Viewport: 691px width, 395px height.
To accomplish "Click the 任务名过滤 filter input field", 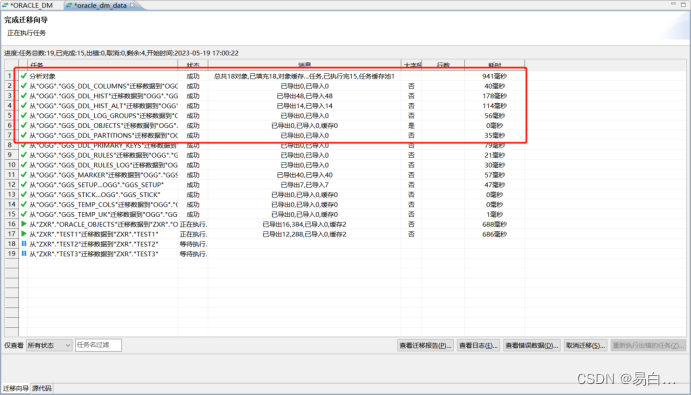I will (x=98, y=345).
